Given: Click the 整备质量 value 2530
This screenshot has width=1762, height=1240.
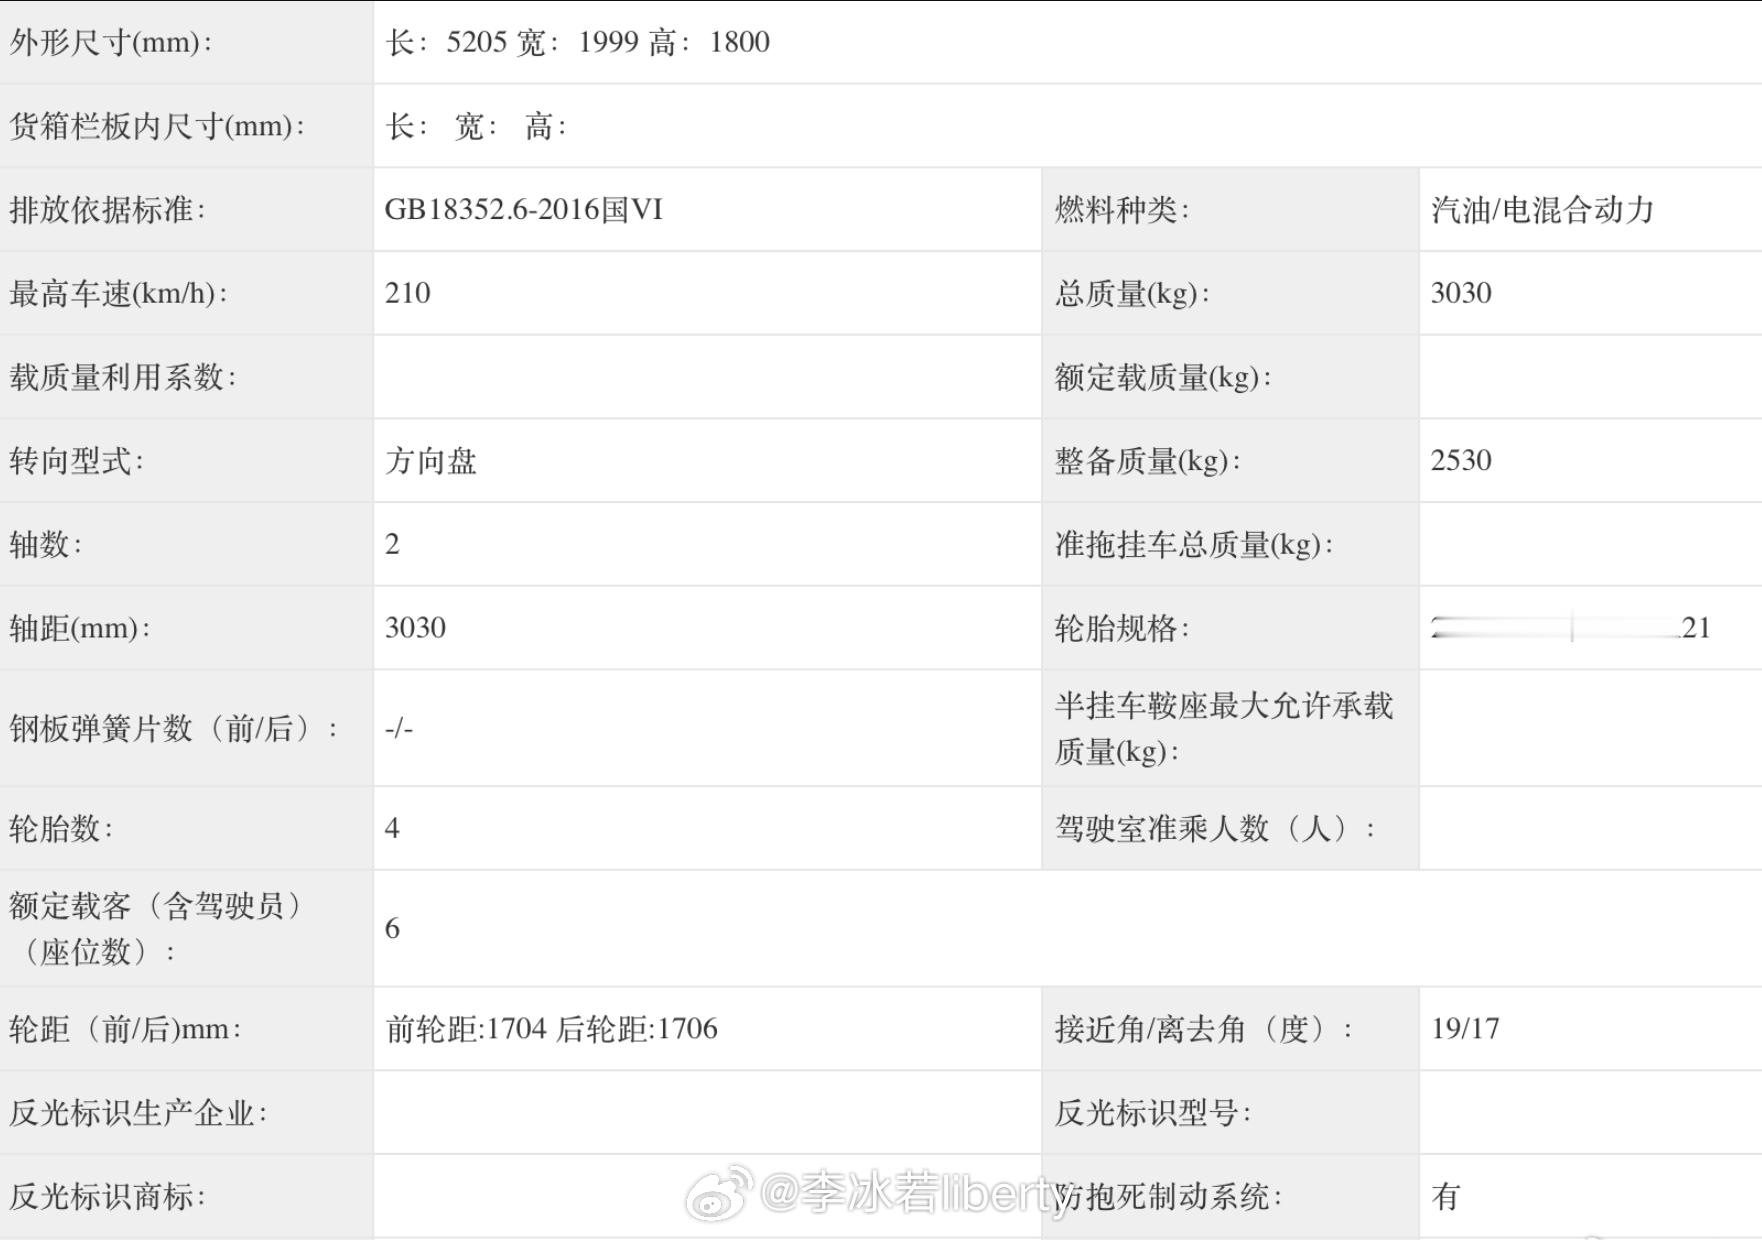Looking at the screenshot, I should (1461, 460).
